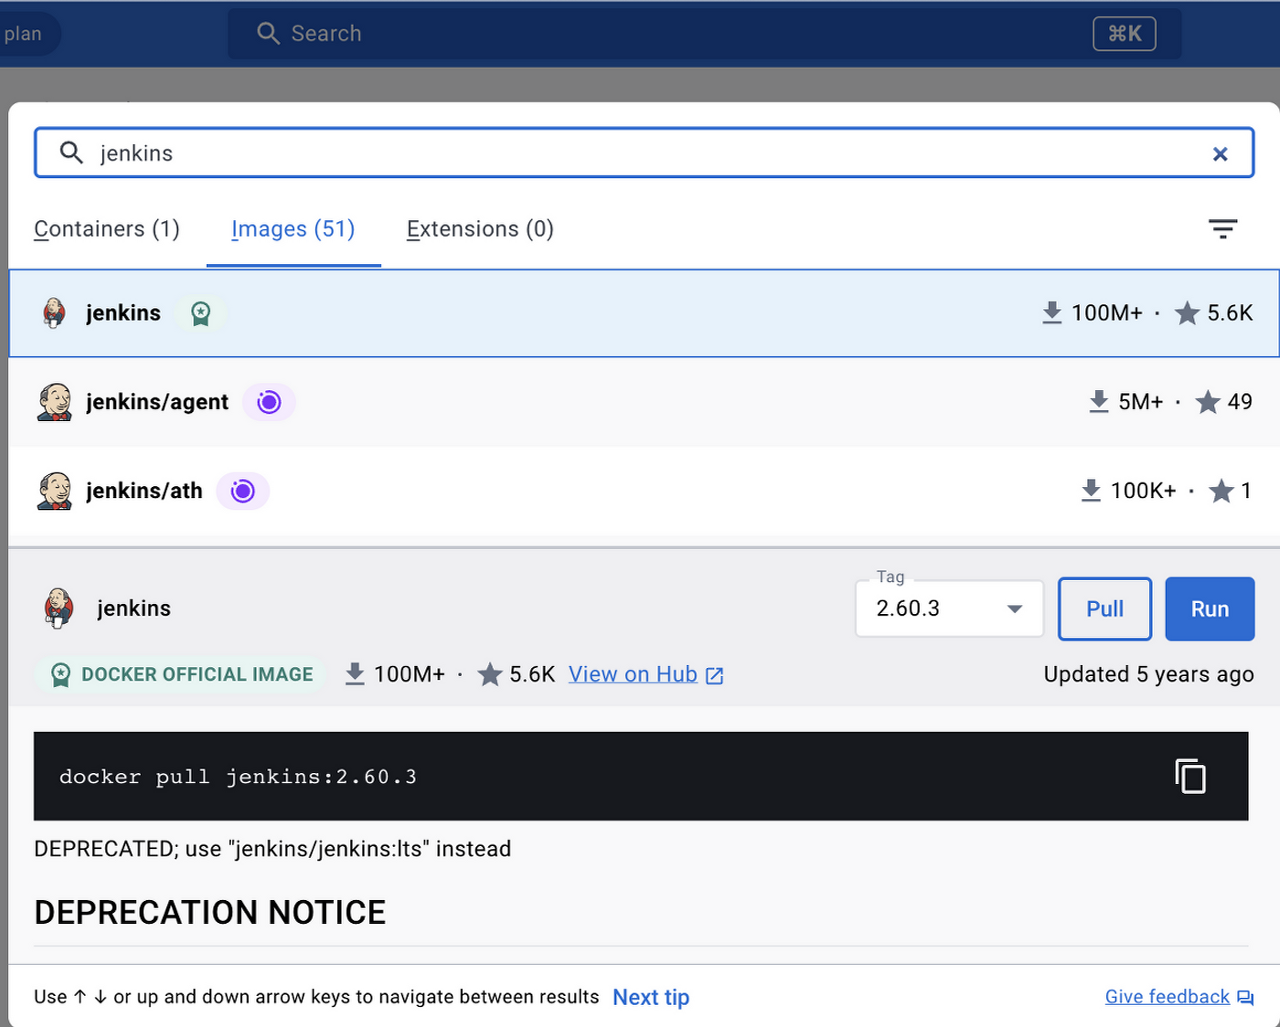Expand the tag dropdown arrow
This screenshot has width=1280, height=1027.
[x=1014, y=609]
